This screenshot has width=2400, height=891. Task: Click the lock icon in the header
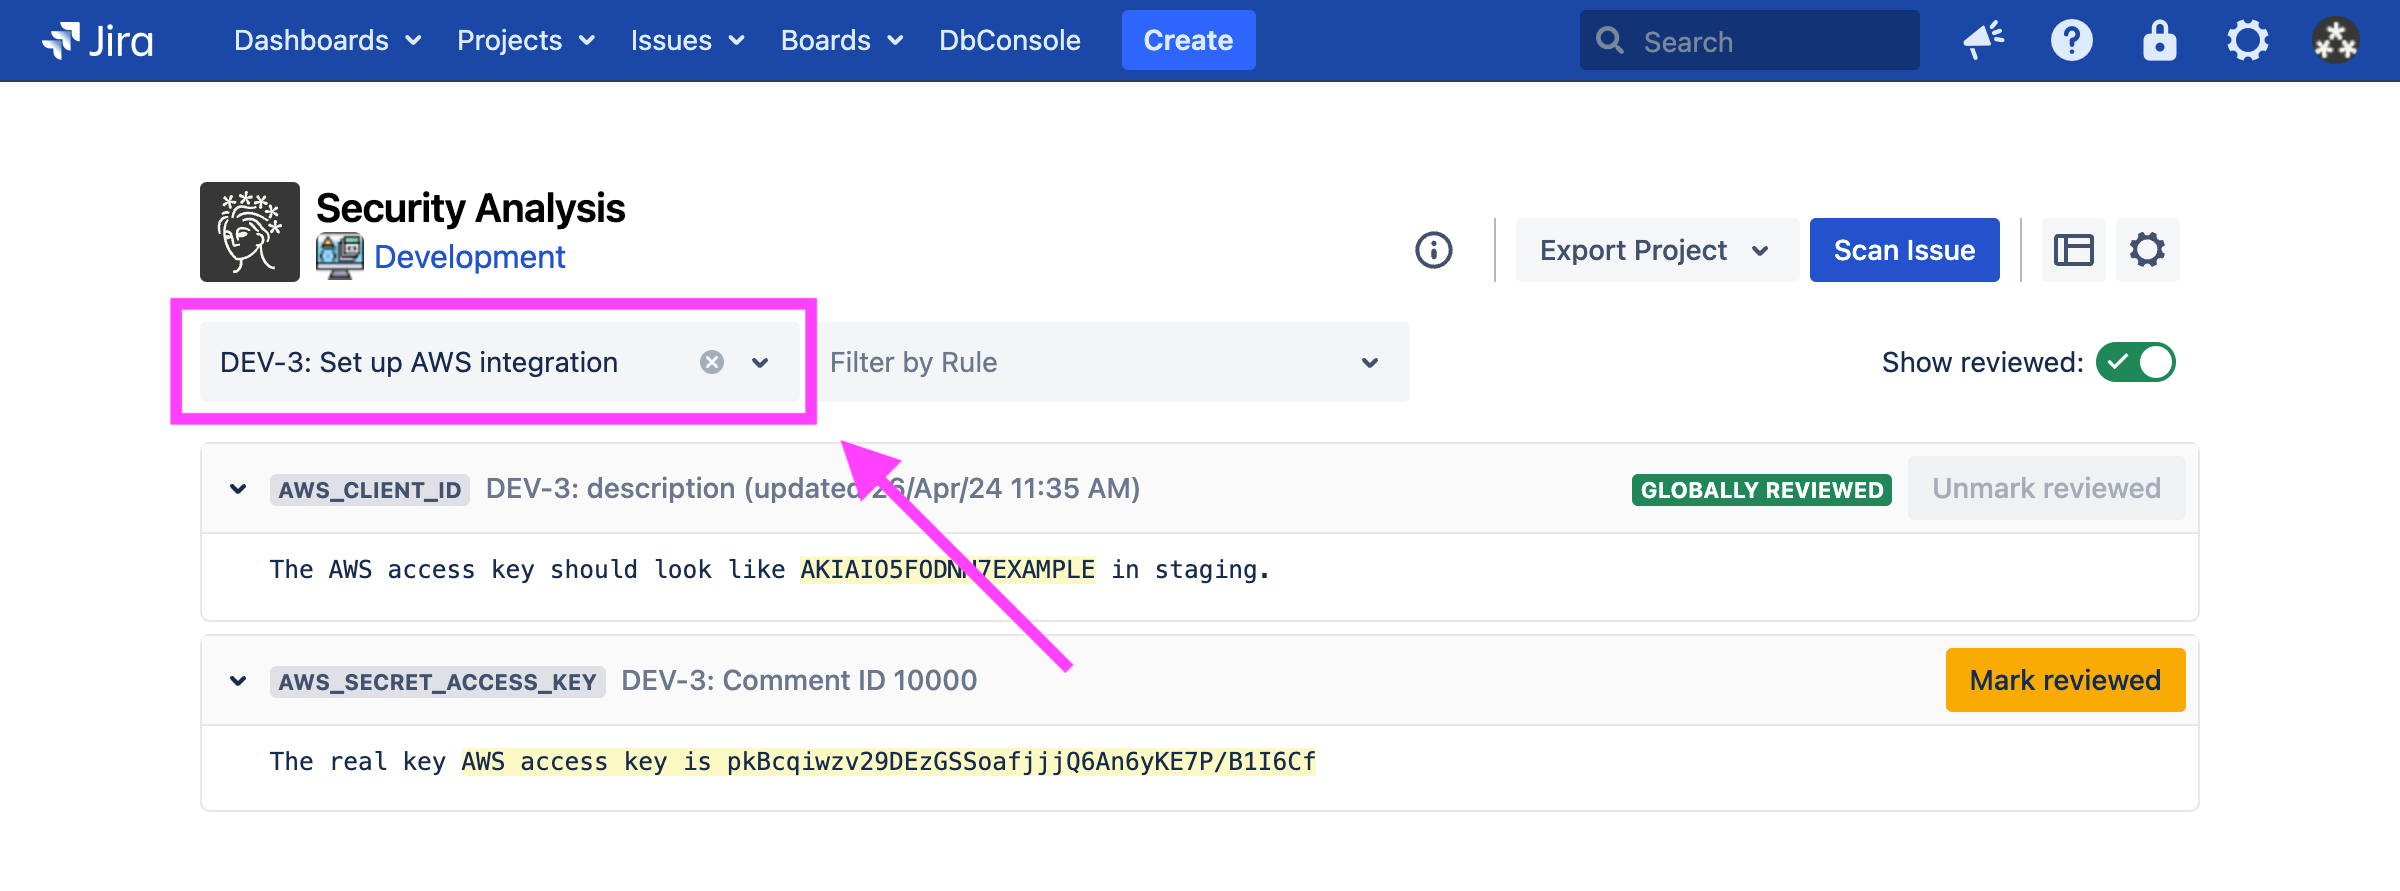tap(2159, 41)
